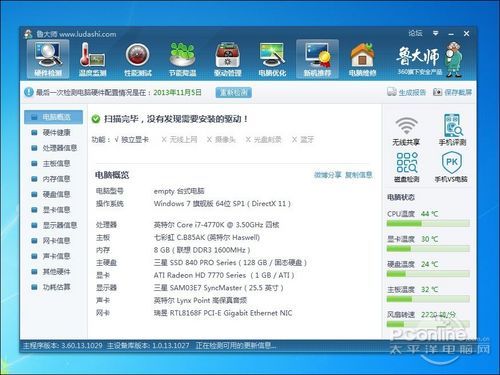
Task: Close the 鲁大师 window
Action: [466, 33]
